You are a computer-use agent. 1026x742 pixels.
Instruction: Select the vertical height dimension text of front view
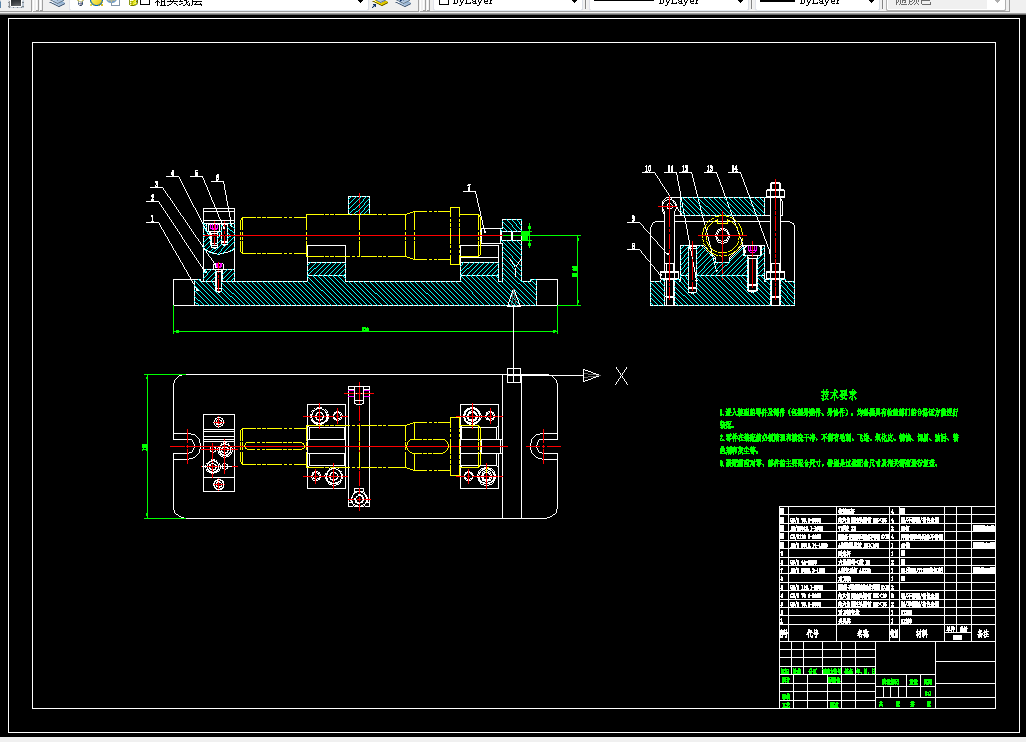[x=575, y=270]
